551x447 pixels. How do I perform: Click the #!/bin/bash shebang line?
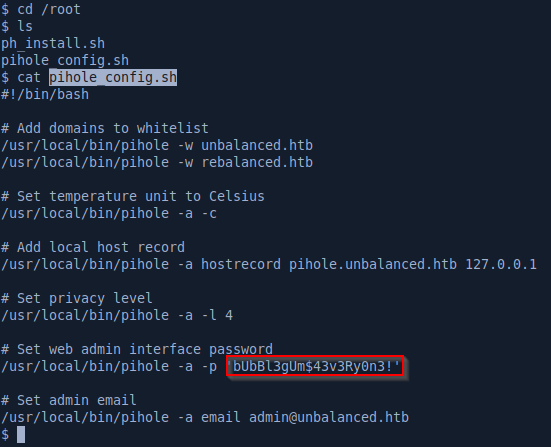pyautogui.click(x=45, y=94)
